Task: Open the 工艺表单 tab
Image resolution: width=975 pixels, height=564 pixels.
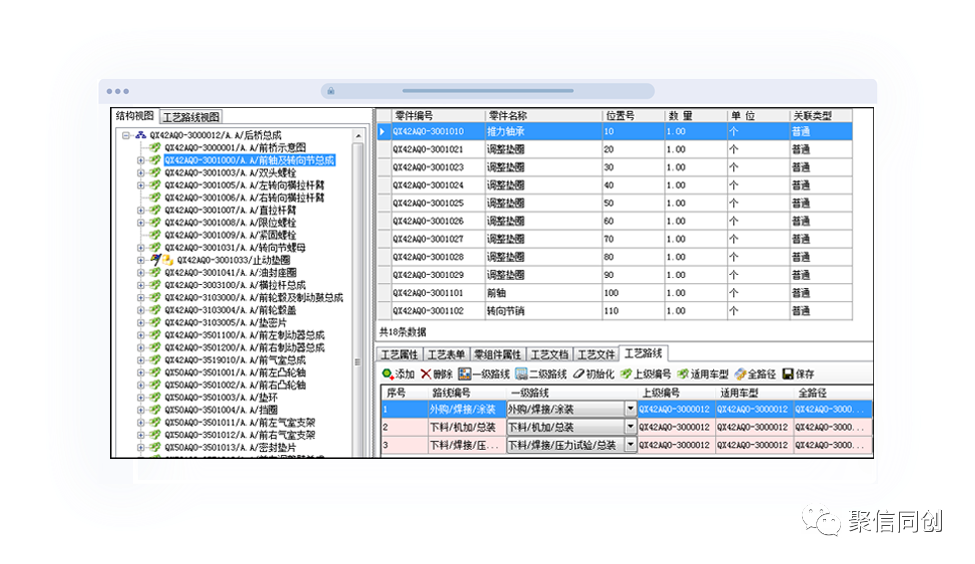Action: point(446,354)
